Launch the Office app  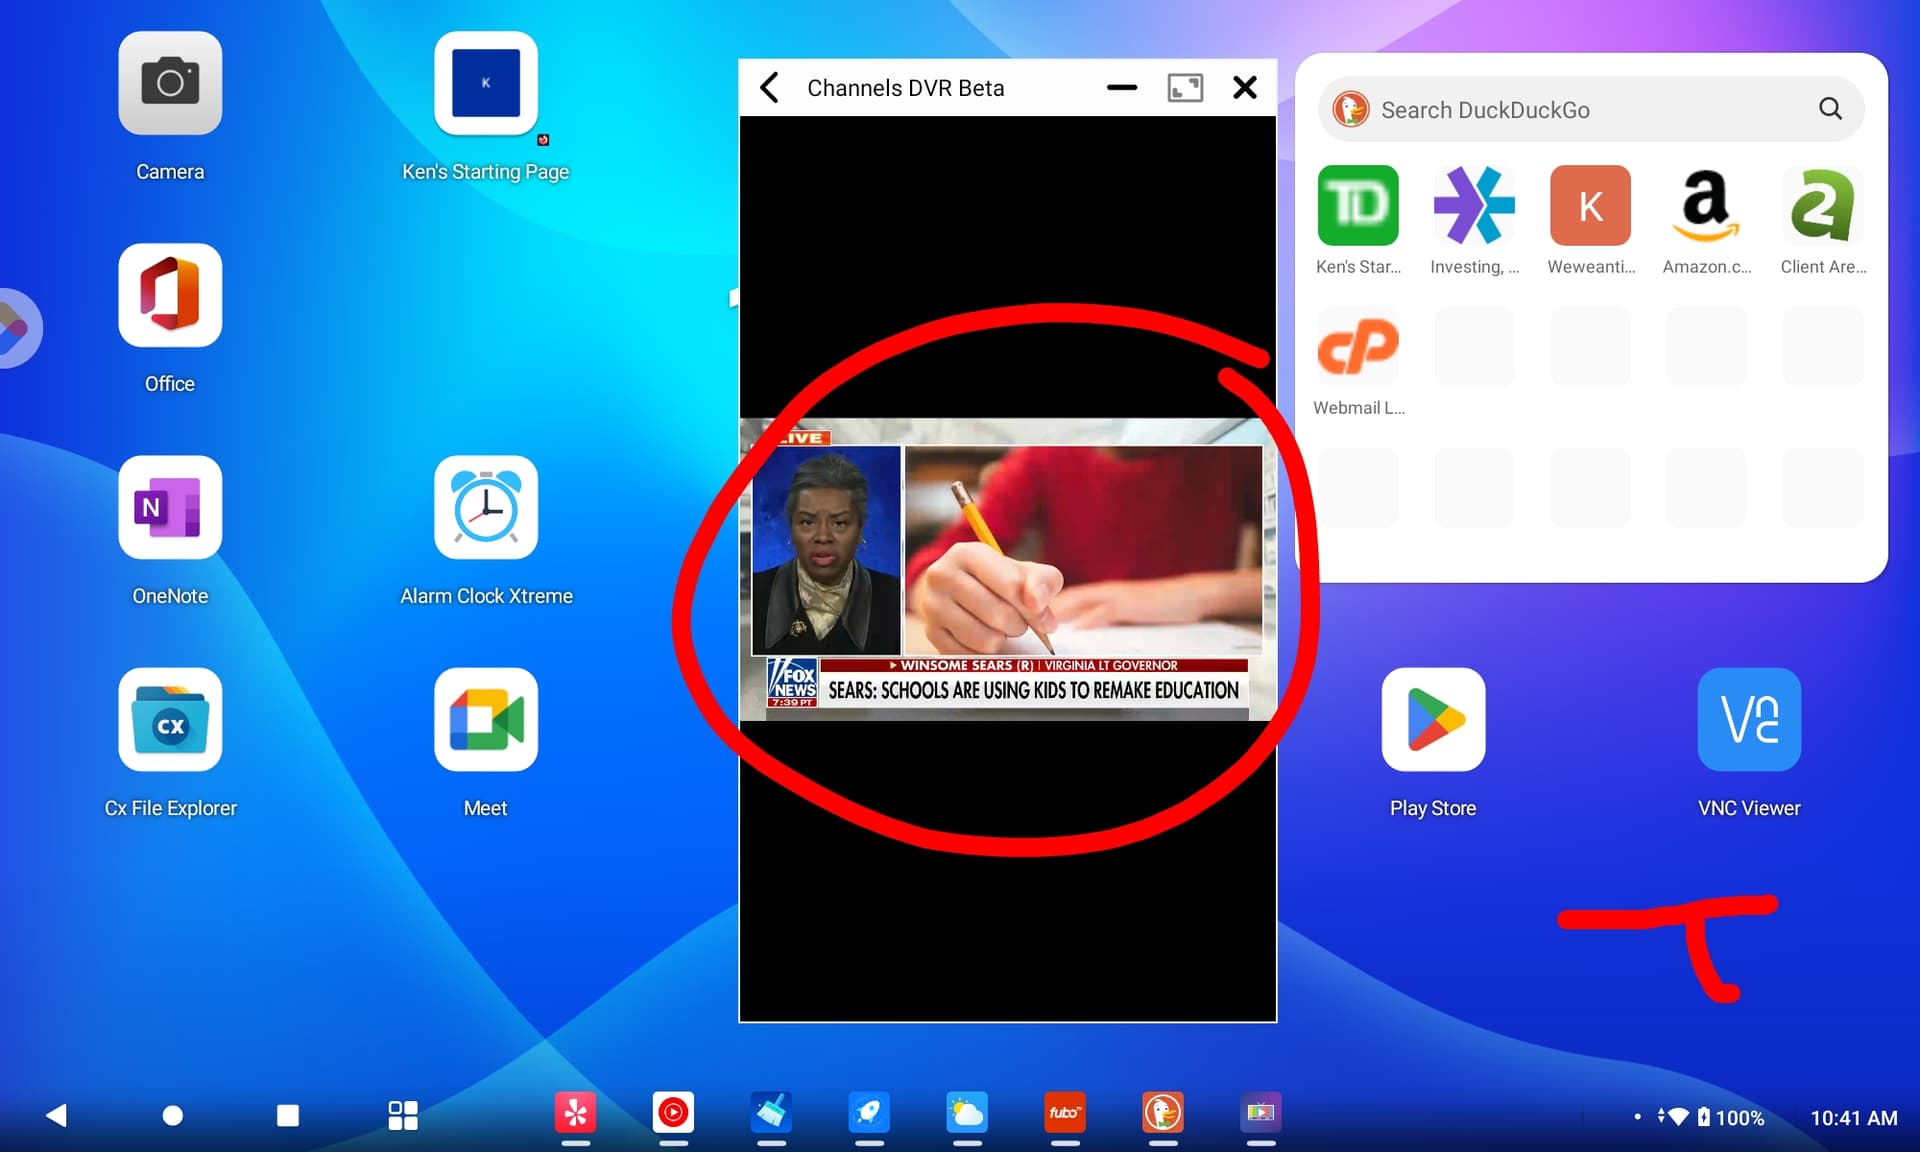pyautogui.click(x=170, y=296)
